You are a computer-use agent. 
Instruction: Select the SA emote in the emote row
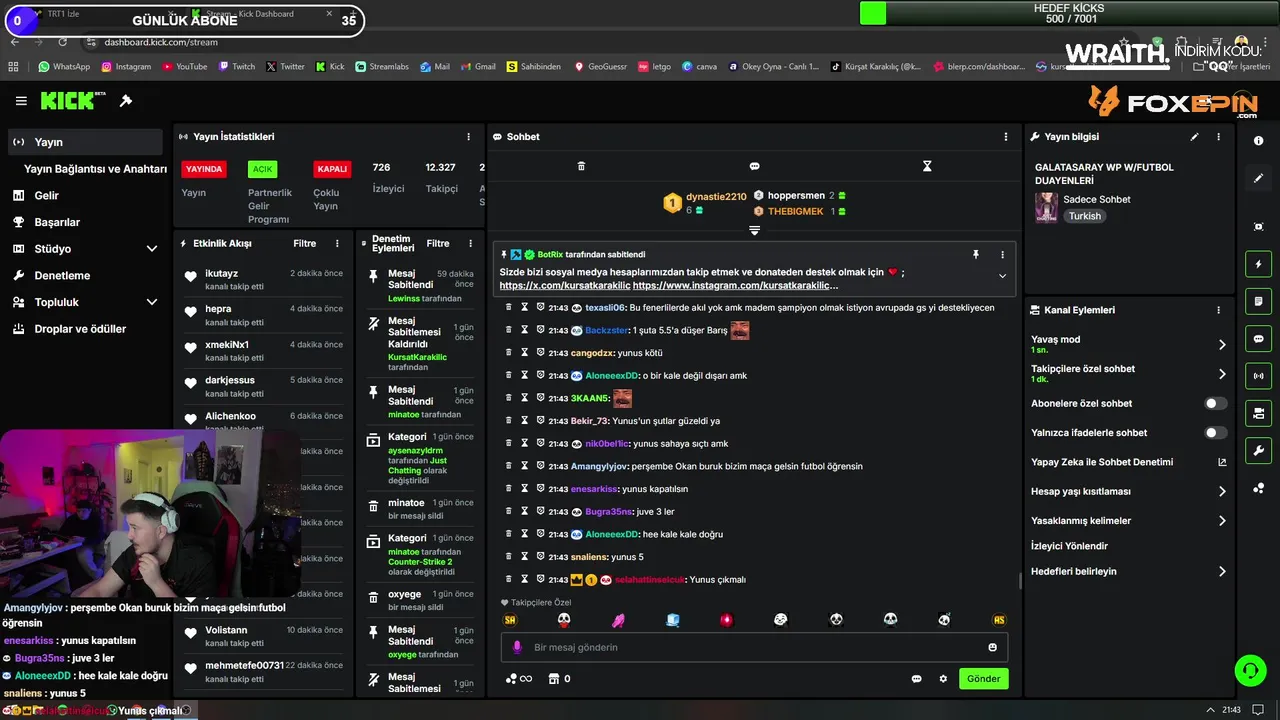pyautogui.click(x=510, y=620)
